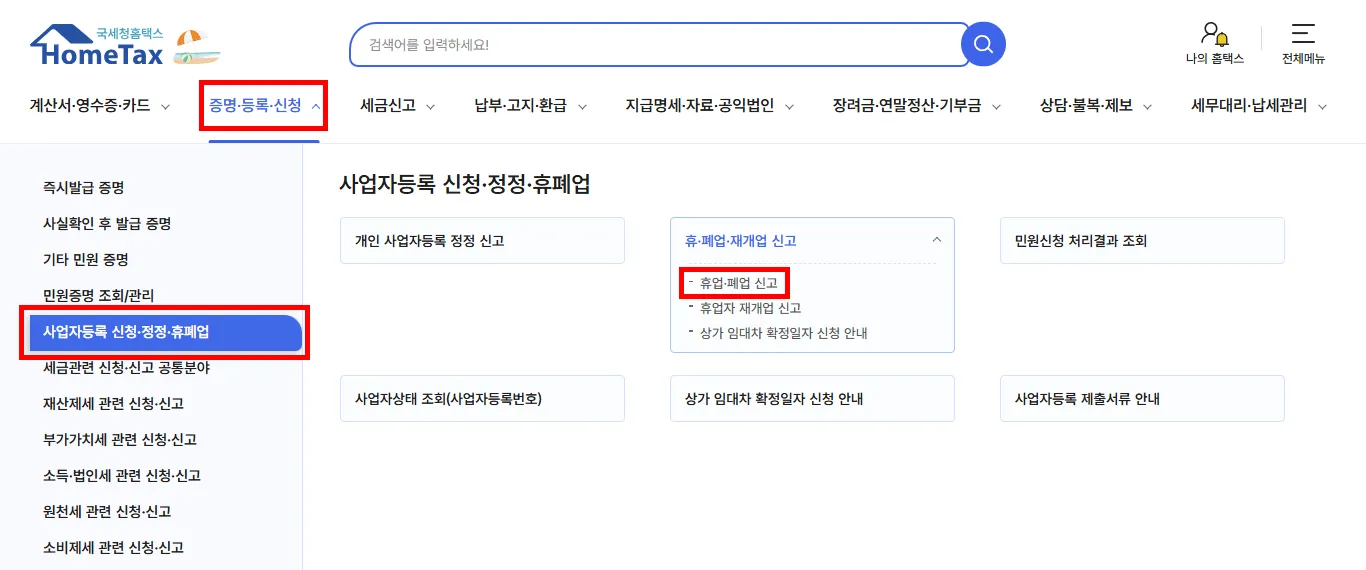Click chevron next to 지급명세·자료·공익법인
Image resolution: width=1366 pixels, height=570 pixels.
[x=788, y=106]
